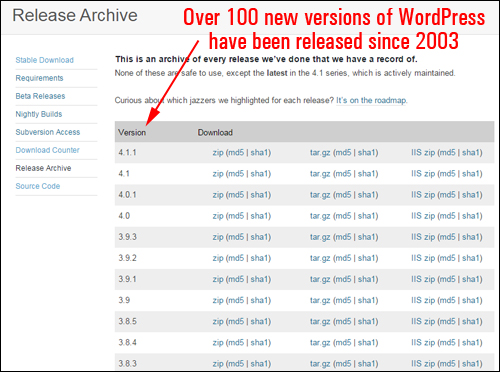Screen dimensions: 500x372
Task: Download the zip for version 4.0.1
Action: coord(218,195)
